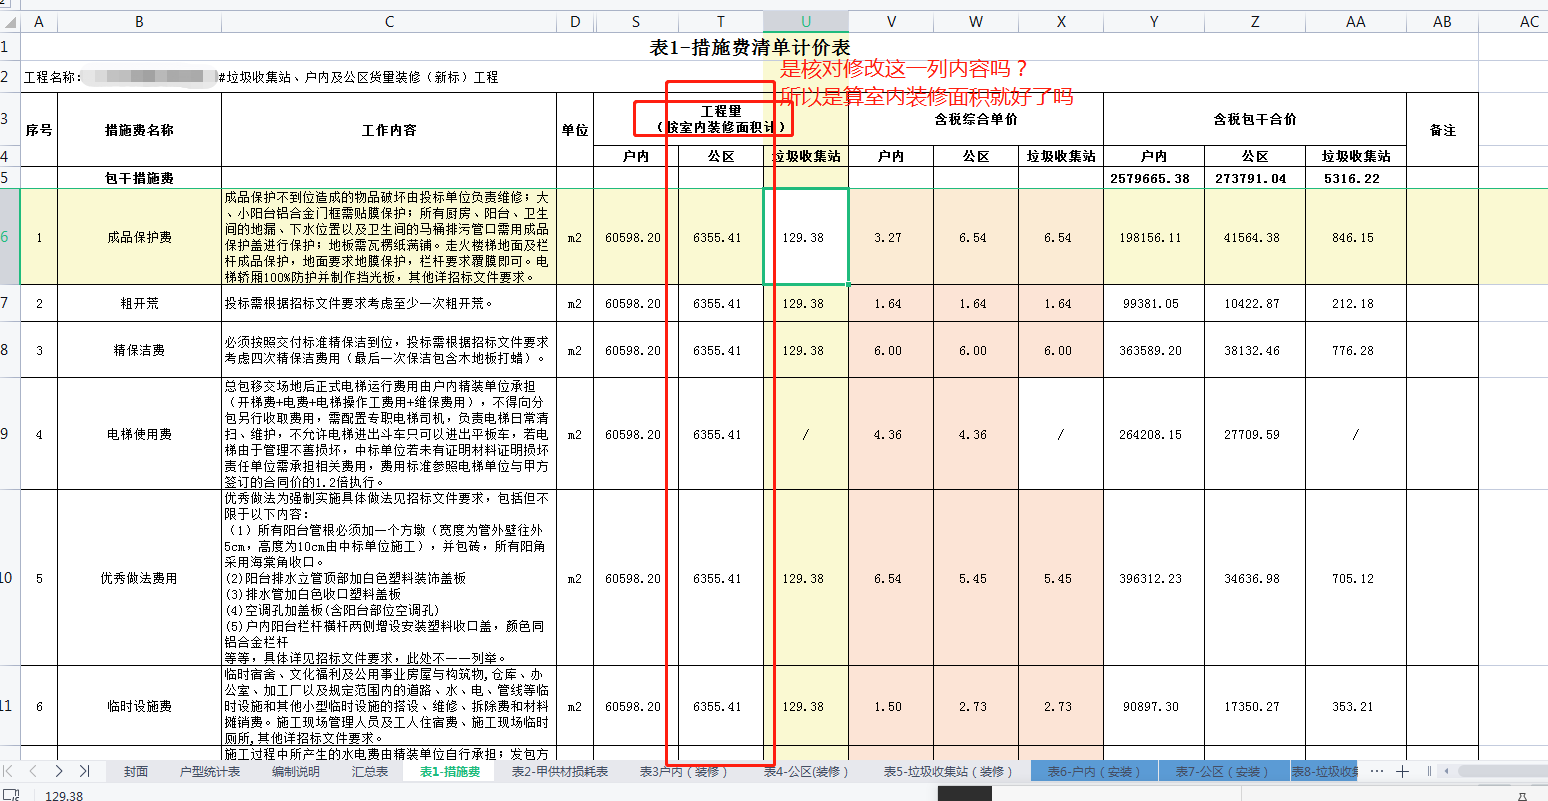Click the 序号 header cell
Image resolution: width=1548 pixels, height=801 pixels.
[x=39, y=130]
